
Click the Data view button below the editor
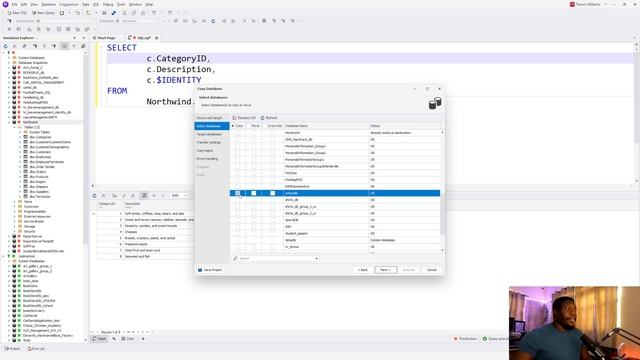click(x=128, y=339)
